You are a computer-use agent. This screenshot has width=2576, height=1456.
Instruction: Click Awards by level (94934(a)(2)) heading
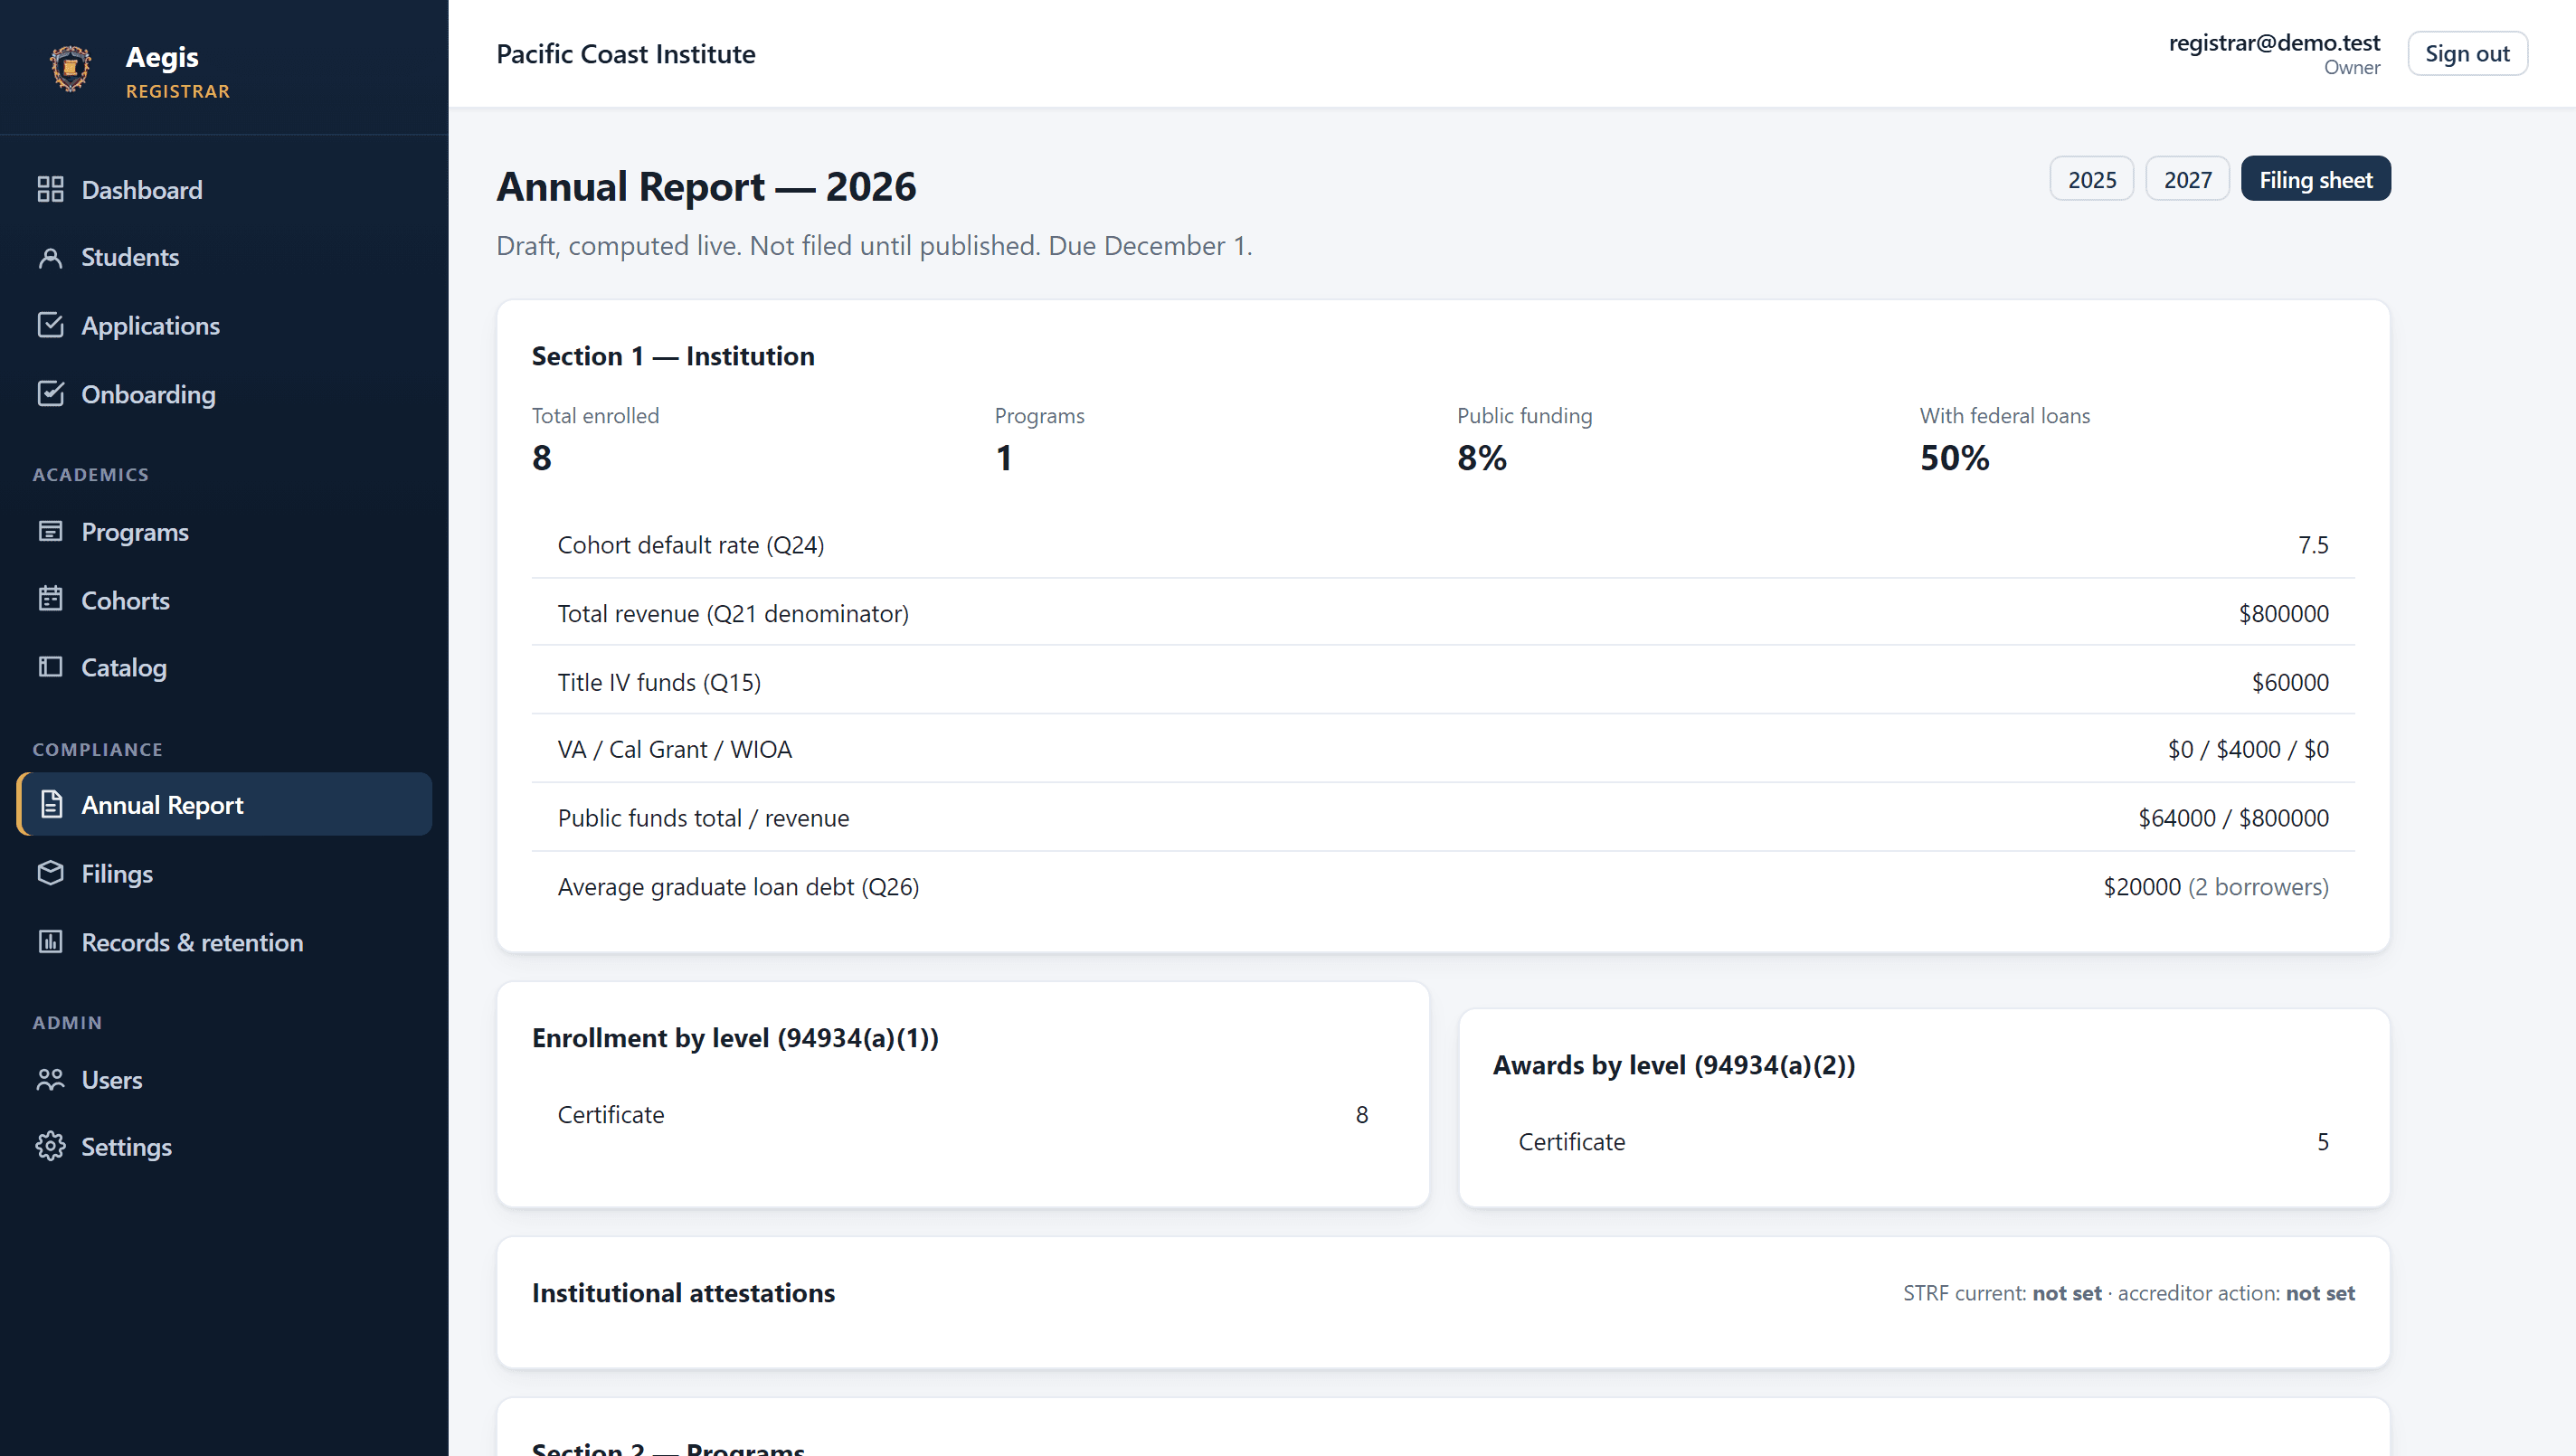click(x=1673, y=1065)
